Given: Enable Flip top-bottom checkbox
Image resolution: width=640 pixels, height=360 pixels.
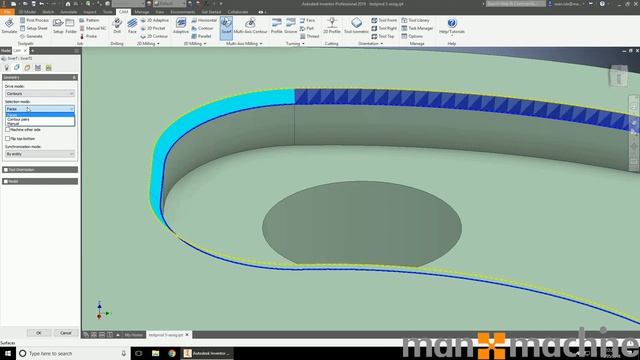Looking at the screenshot, I should (x=7, y=138).
